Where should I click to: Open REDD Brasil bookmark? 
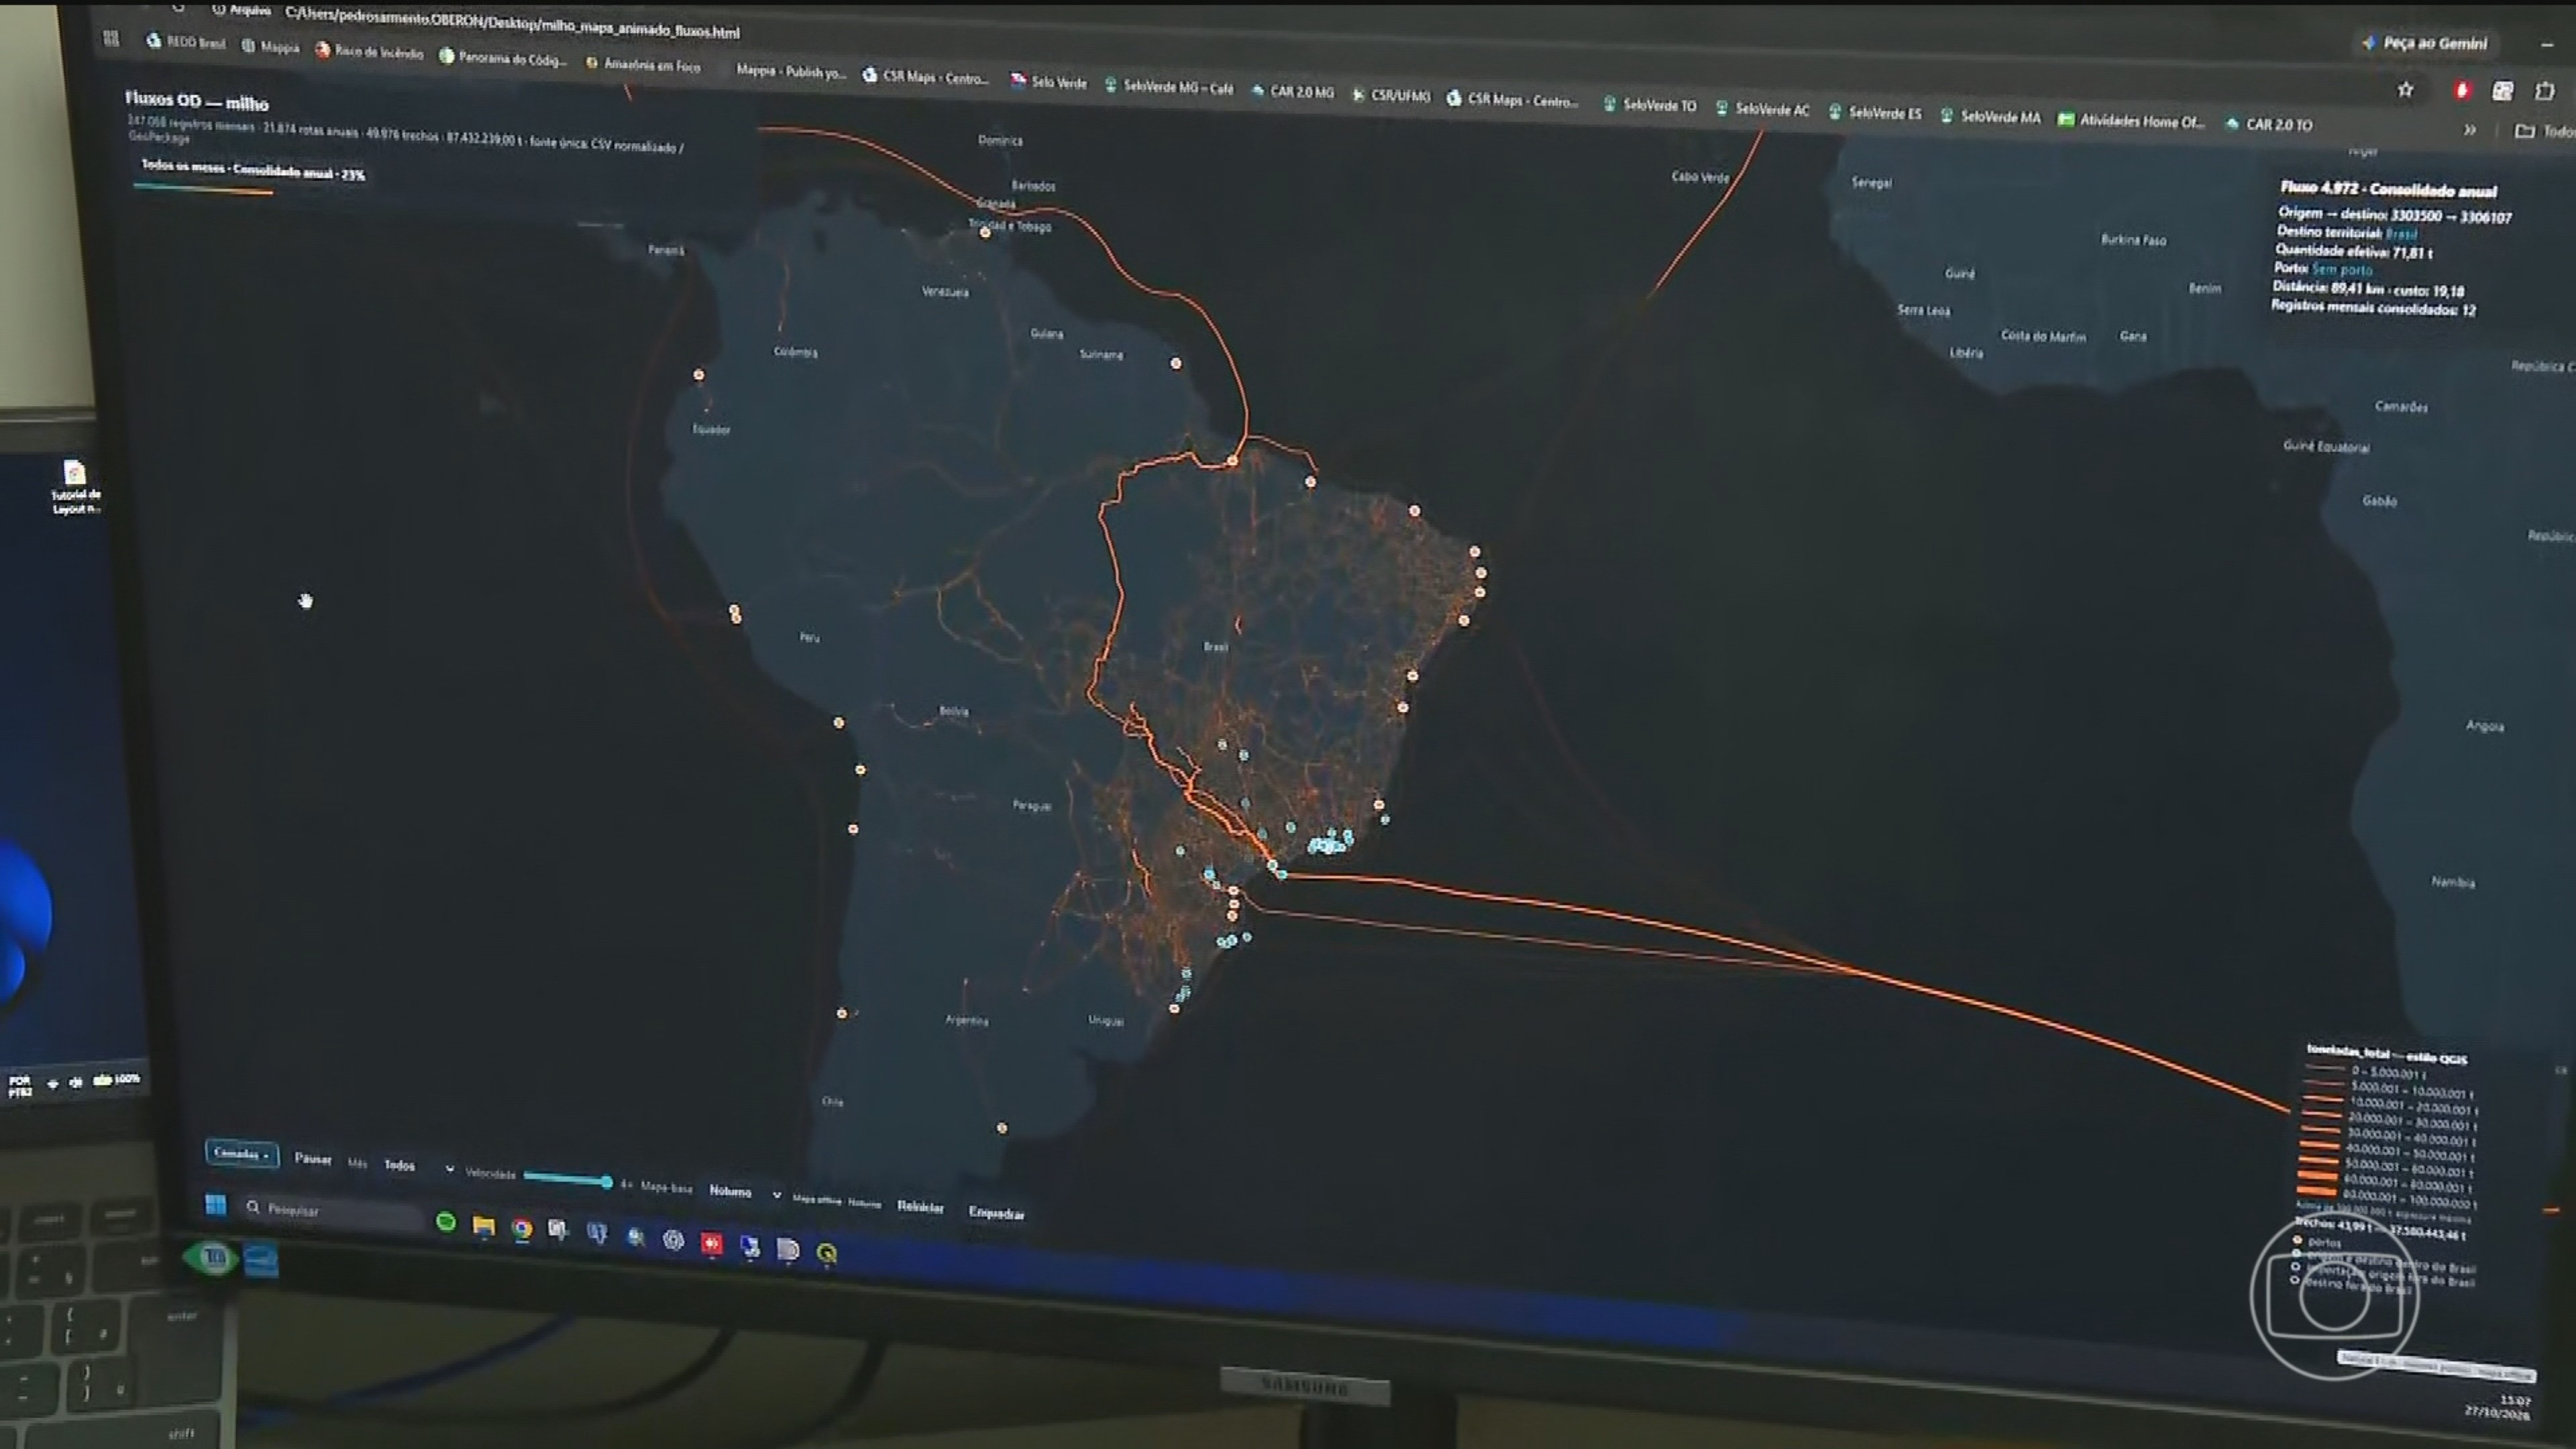[x=186, y=42]
